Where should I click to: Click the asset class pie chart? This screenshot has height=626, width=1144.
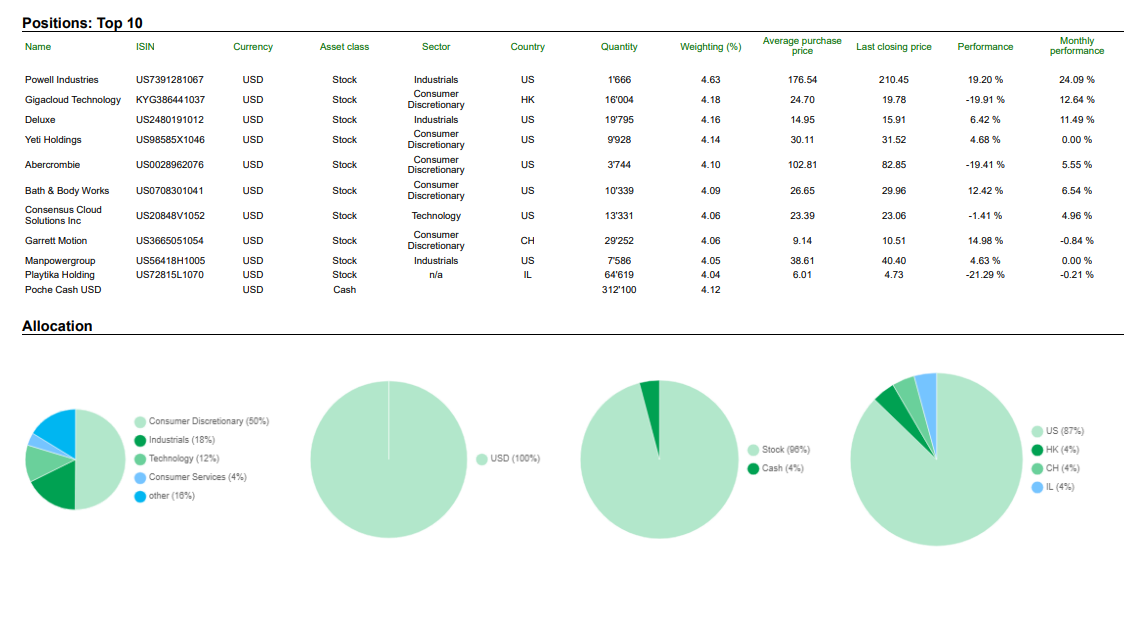(x=660, y=459)
